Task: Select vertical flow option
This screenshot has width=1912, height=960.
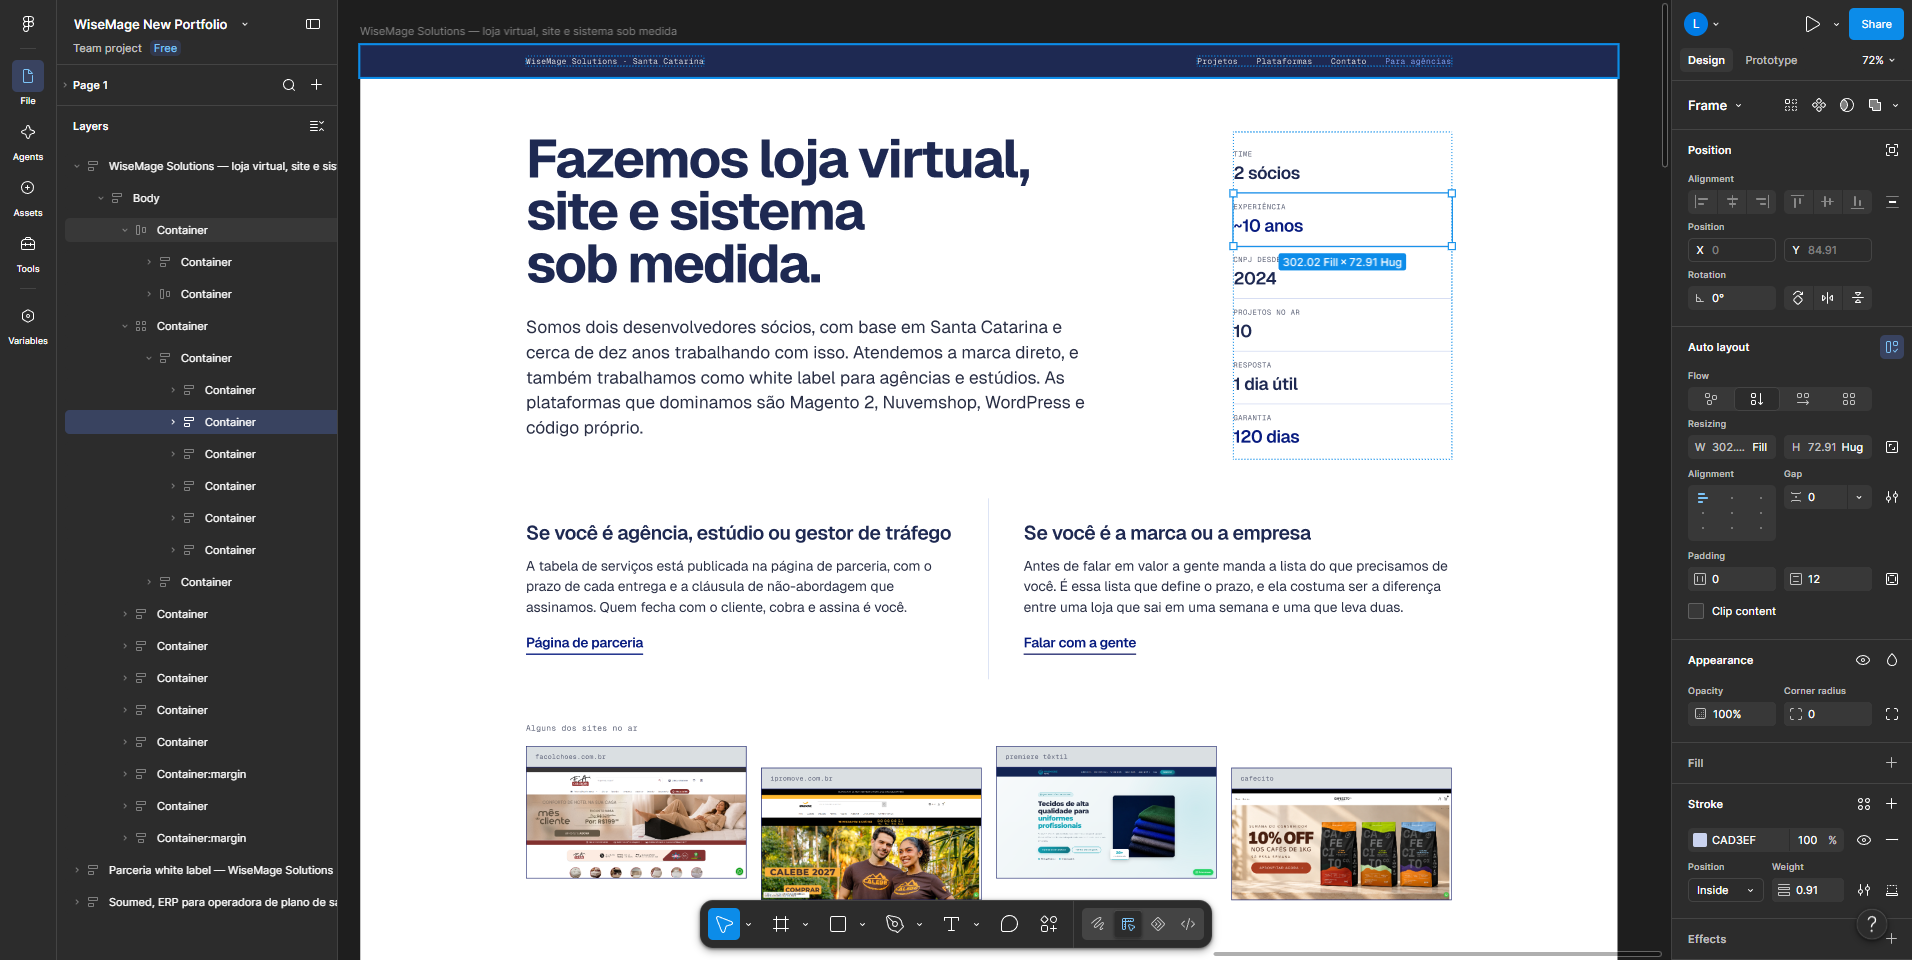Action: click(x=1757, y=399)
